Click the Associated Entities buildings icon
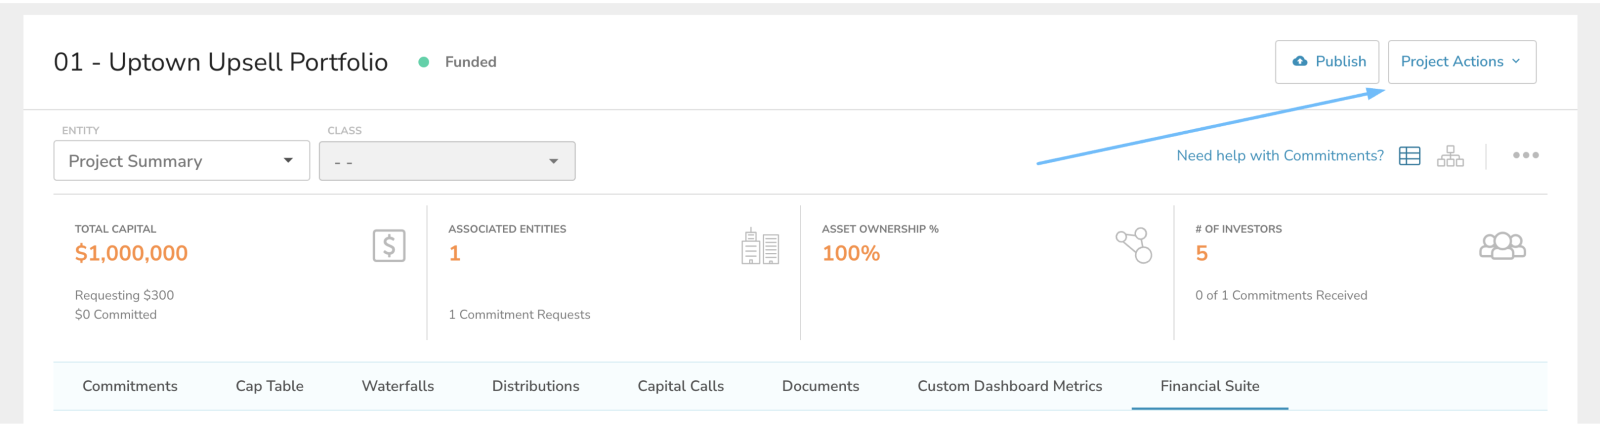Viewport: 1600px width, 428px height. click(760, 247)
